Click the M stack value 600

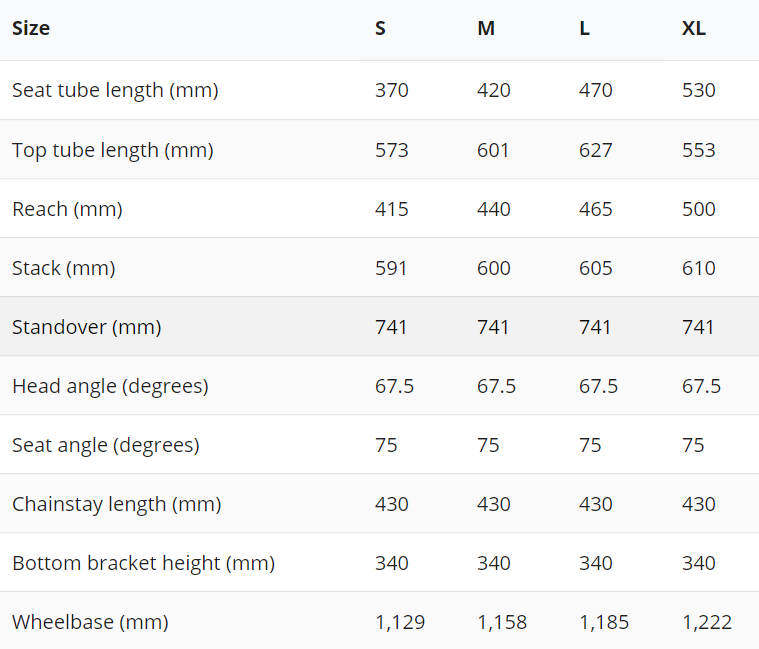tap(494, 268)
